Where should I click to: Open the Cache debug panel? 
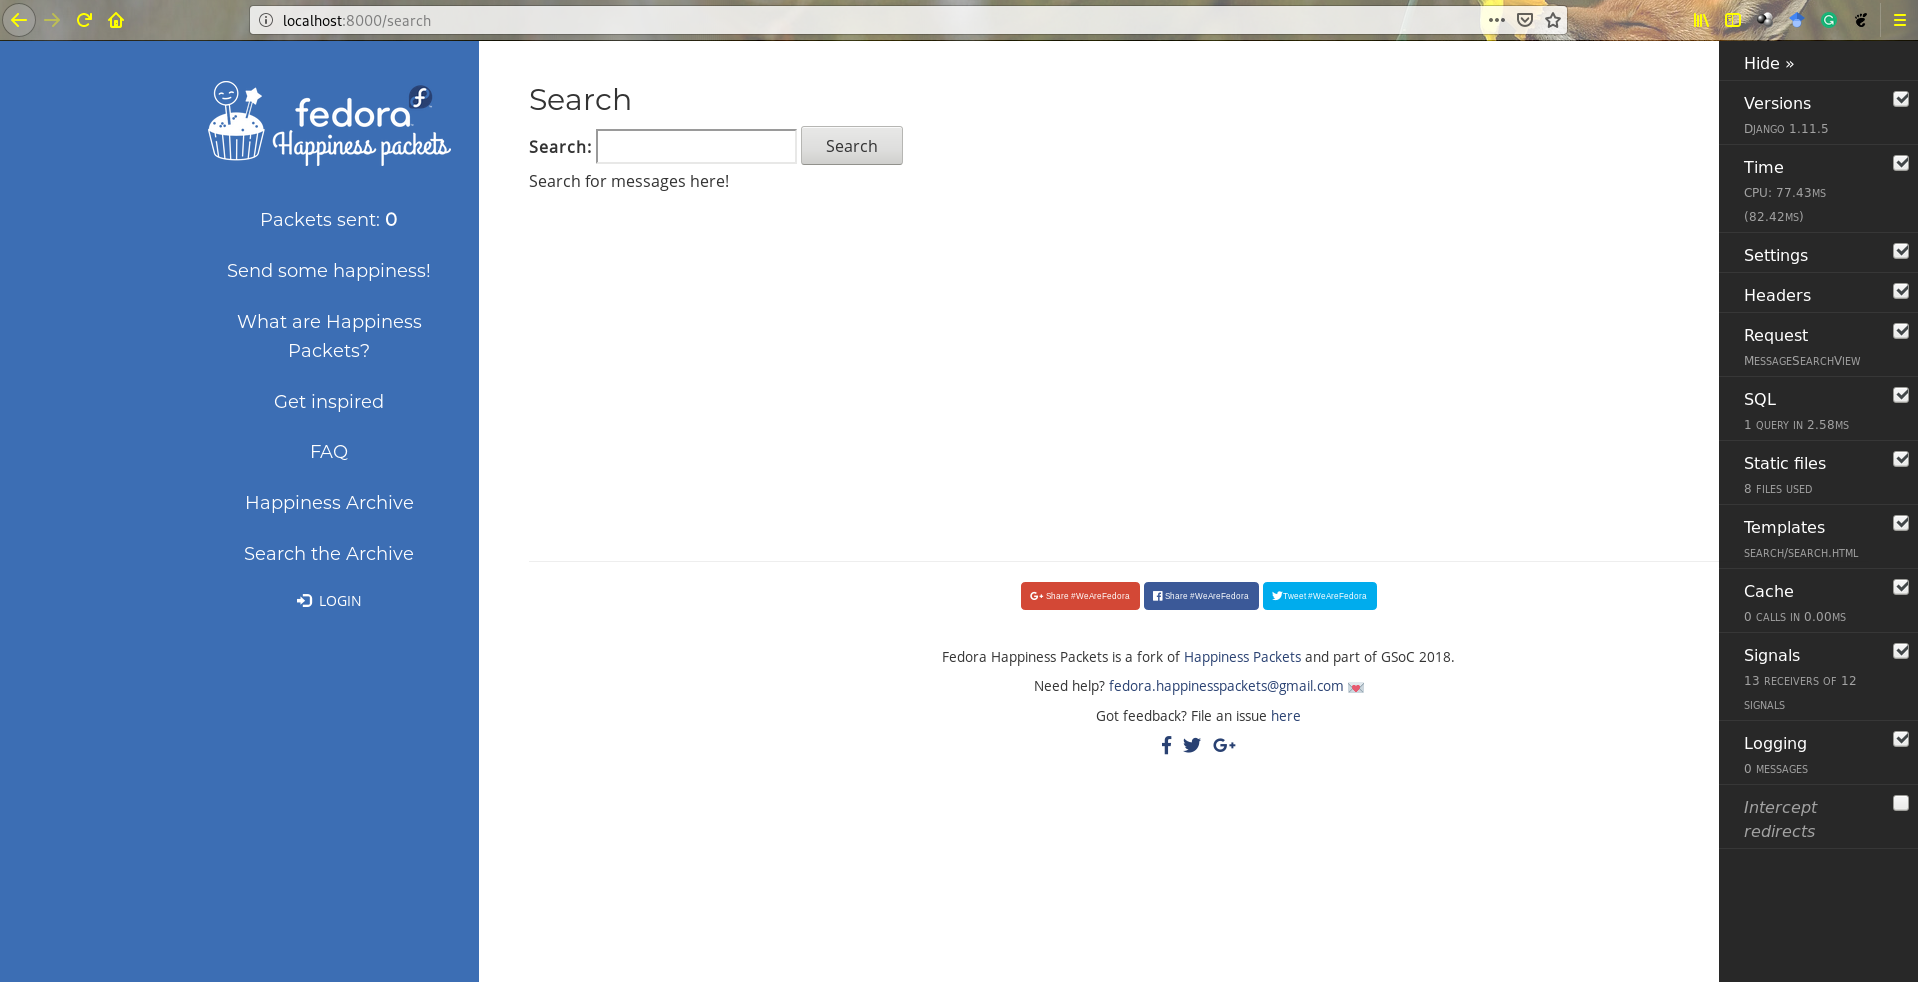(1768, 591)
